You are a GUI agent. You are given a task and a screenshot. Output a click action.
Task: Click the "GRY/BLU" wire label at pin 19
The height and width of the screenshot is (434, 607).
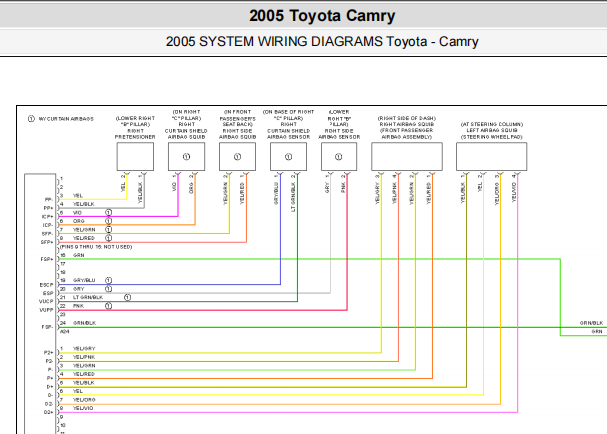(84, 280)
